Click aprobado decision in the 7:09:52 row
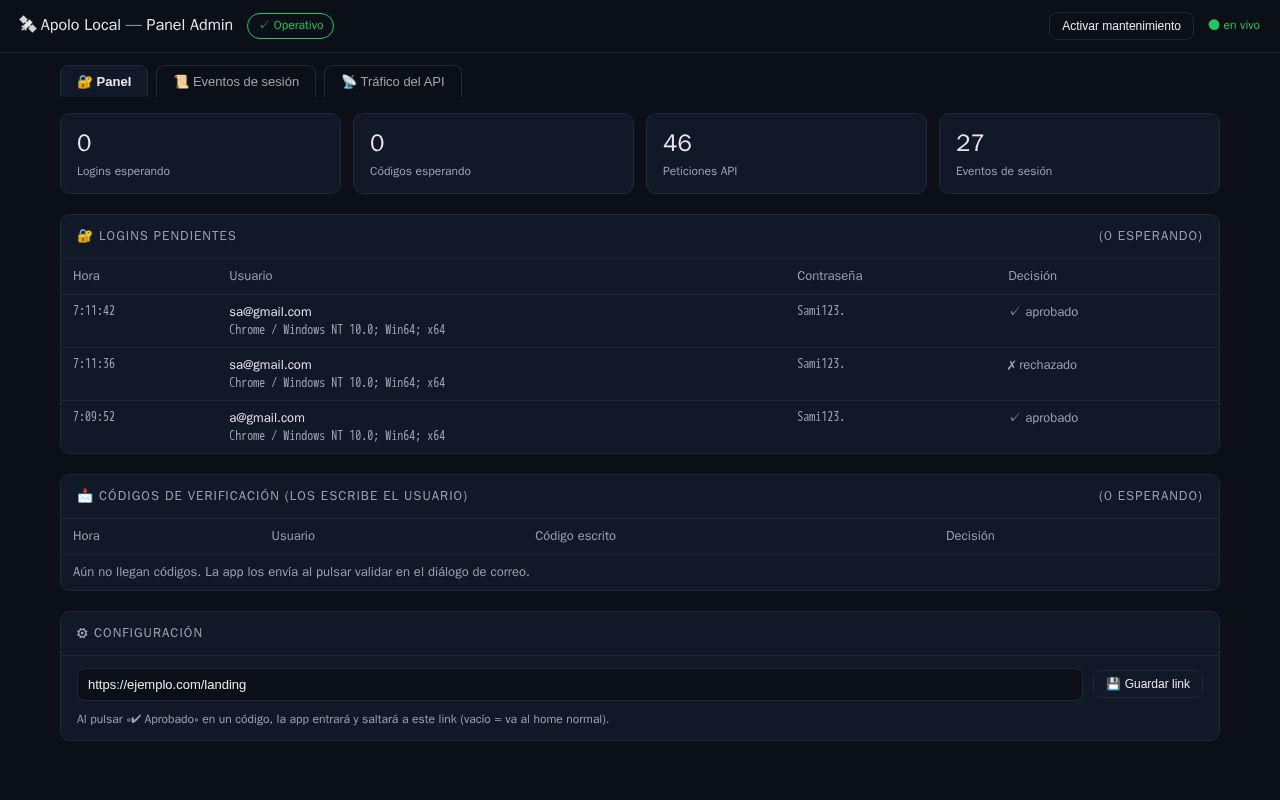This screenshot has height=800, width=1280. [x=1043, y=418]
